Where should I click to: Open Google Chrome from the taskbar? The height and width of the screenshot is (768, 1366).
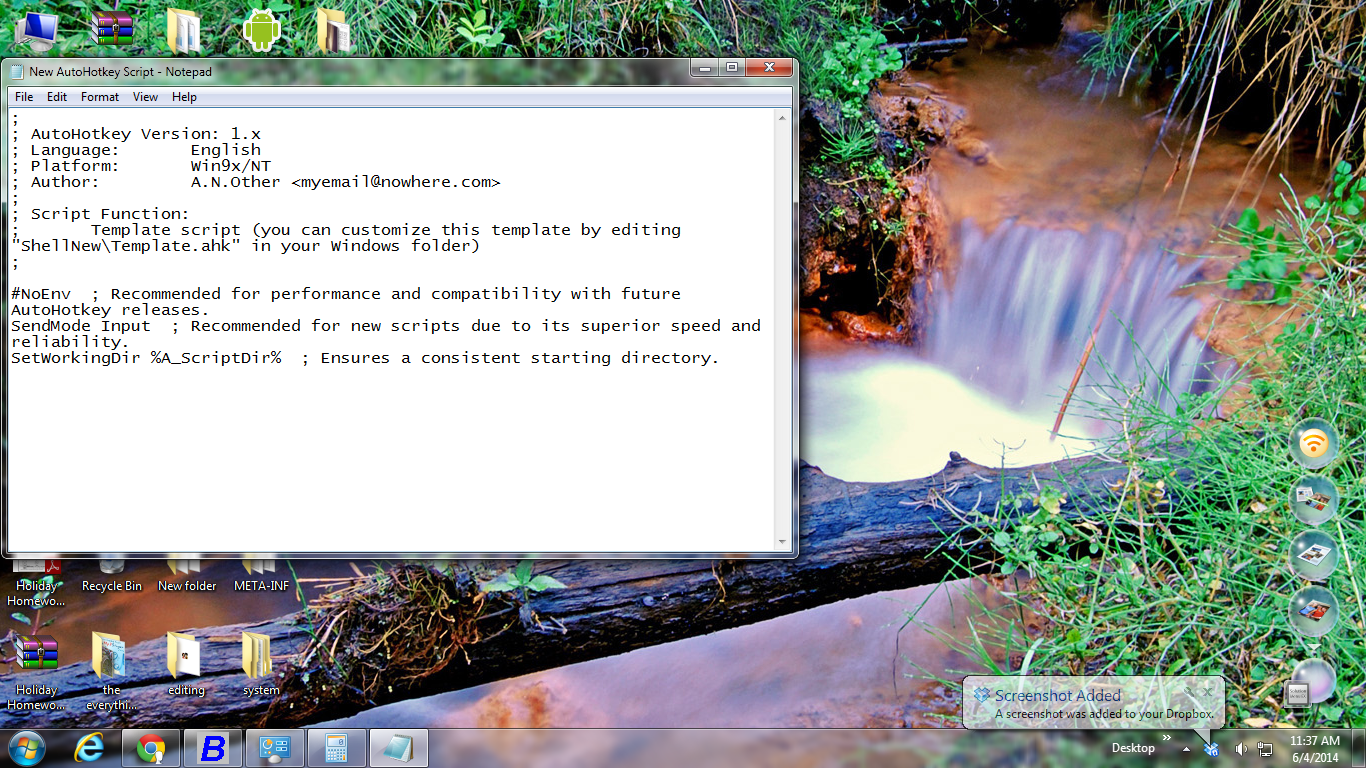point(151,748)
